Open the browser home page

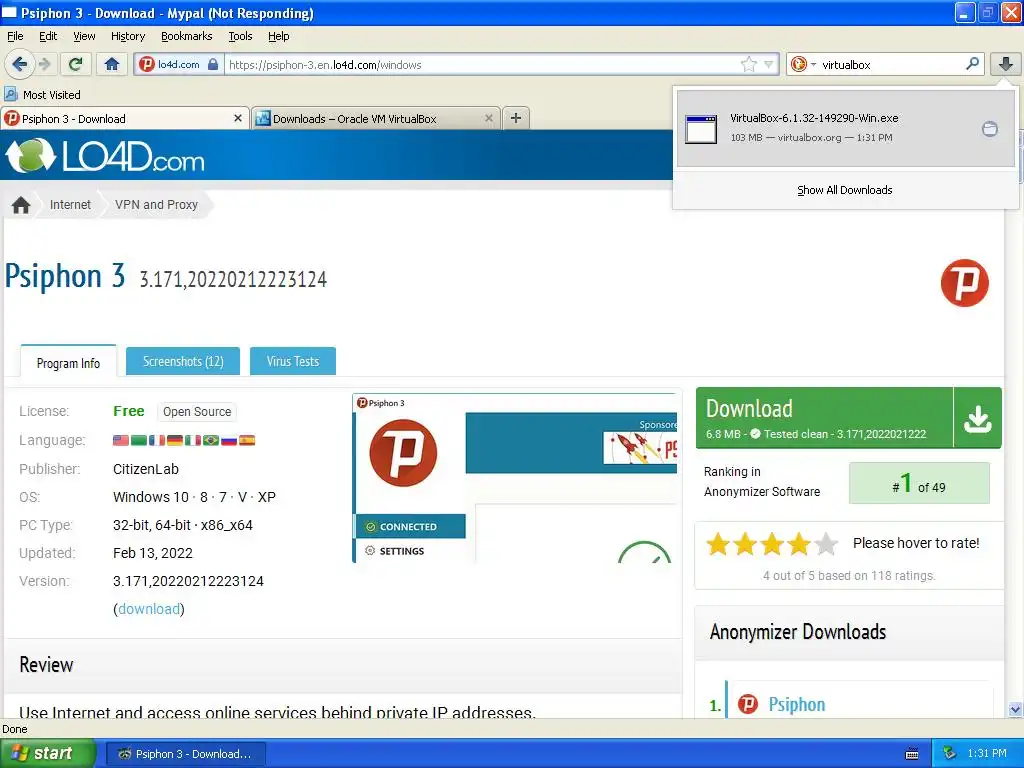tap(112, 64)
